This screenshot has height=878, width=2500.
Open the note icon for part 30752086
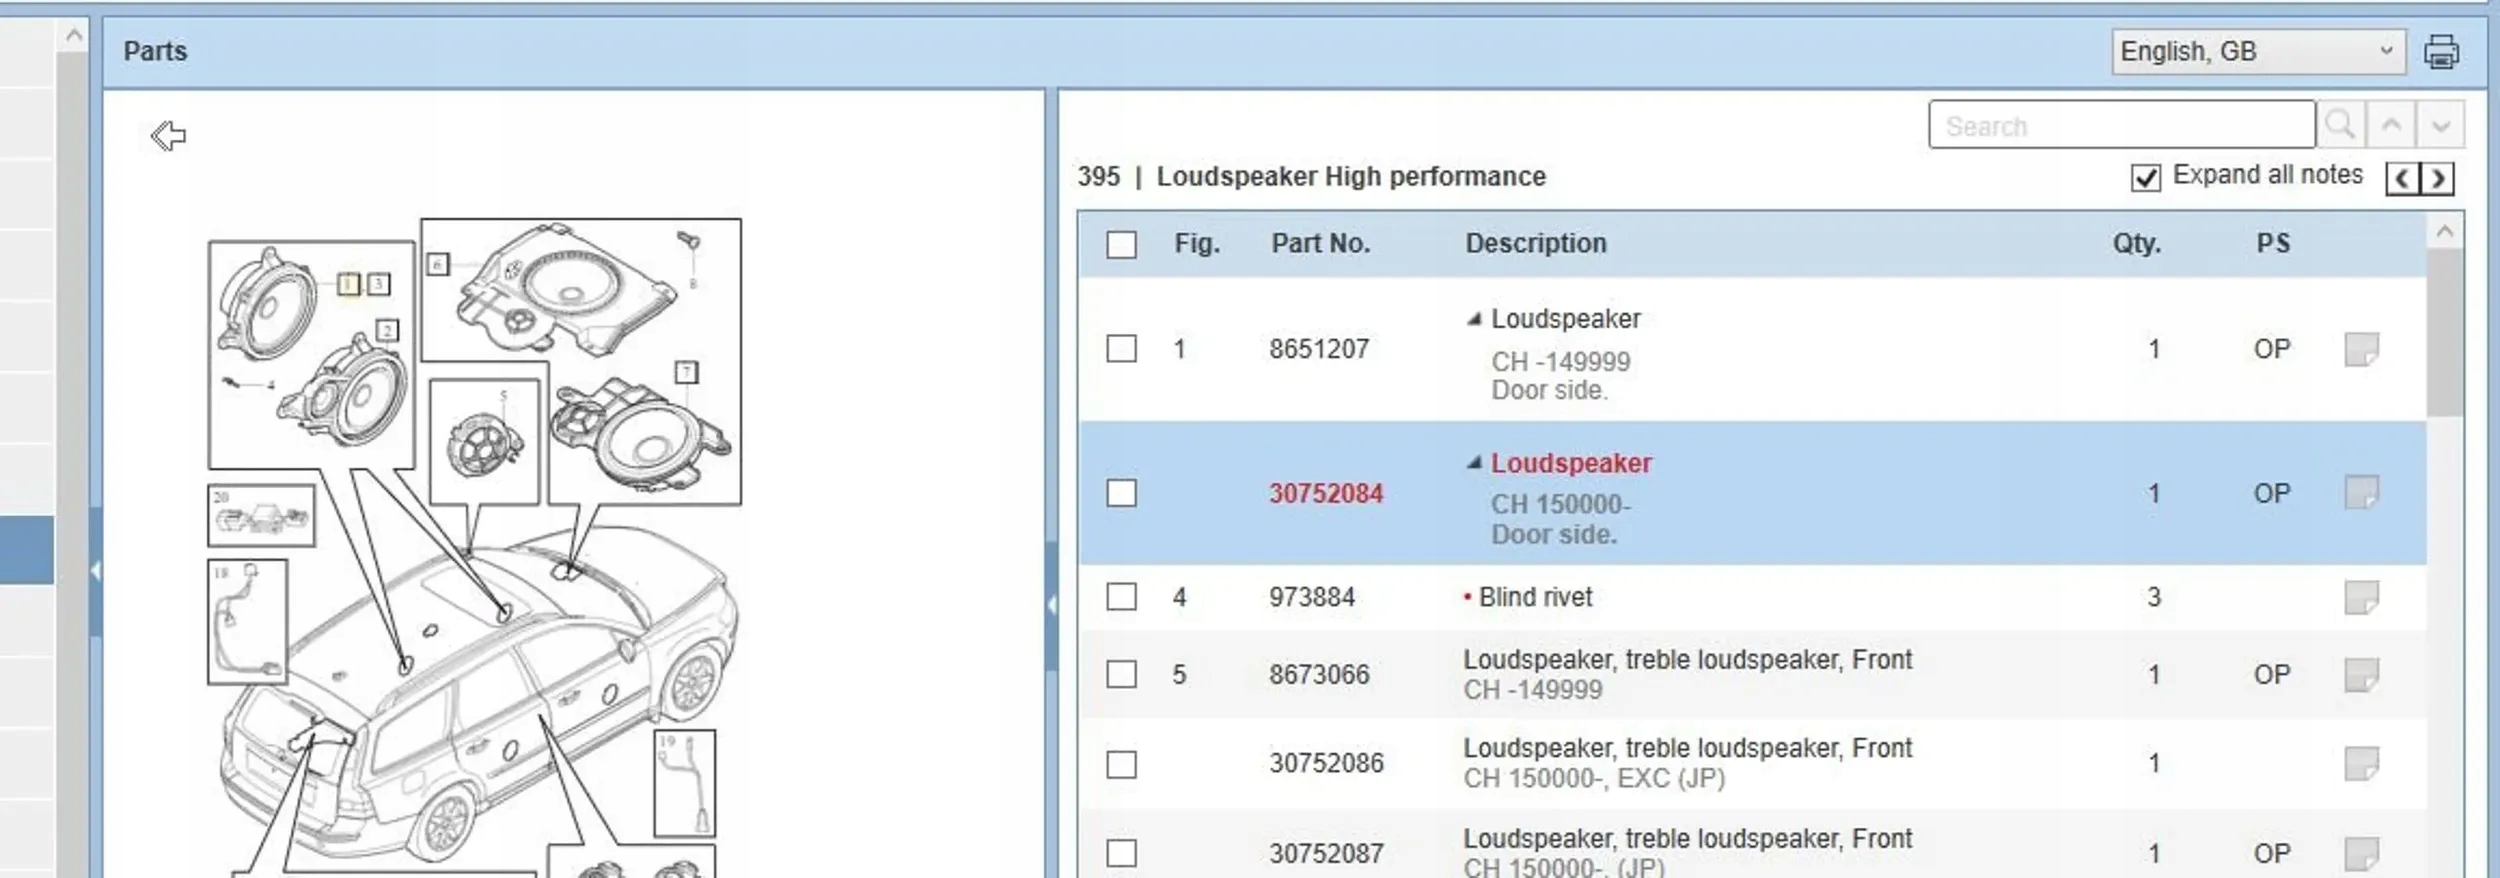click(x=2361, y=763)
